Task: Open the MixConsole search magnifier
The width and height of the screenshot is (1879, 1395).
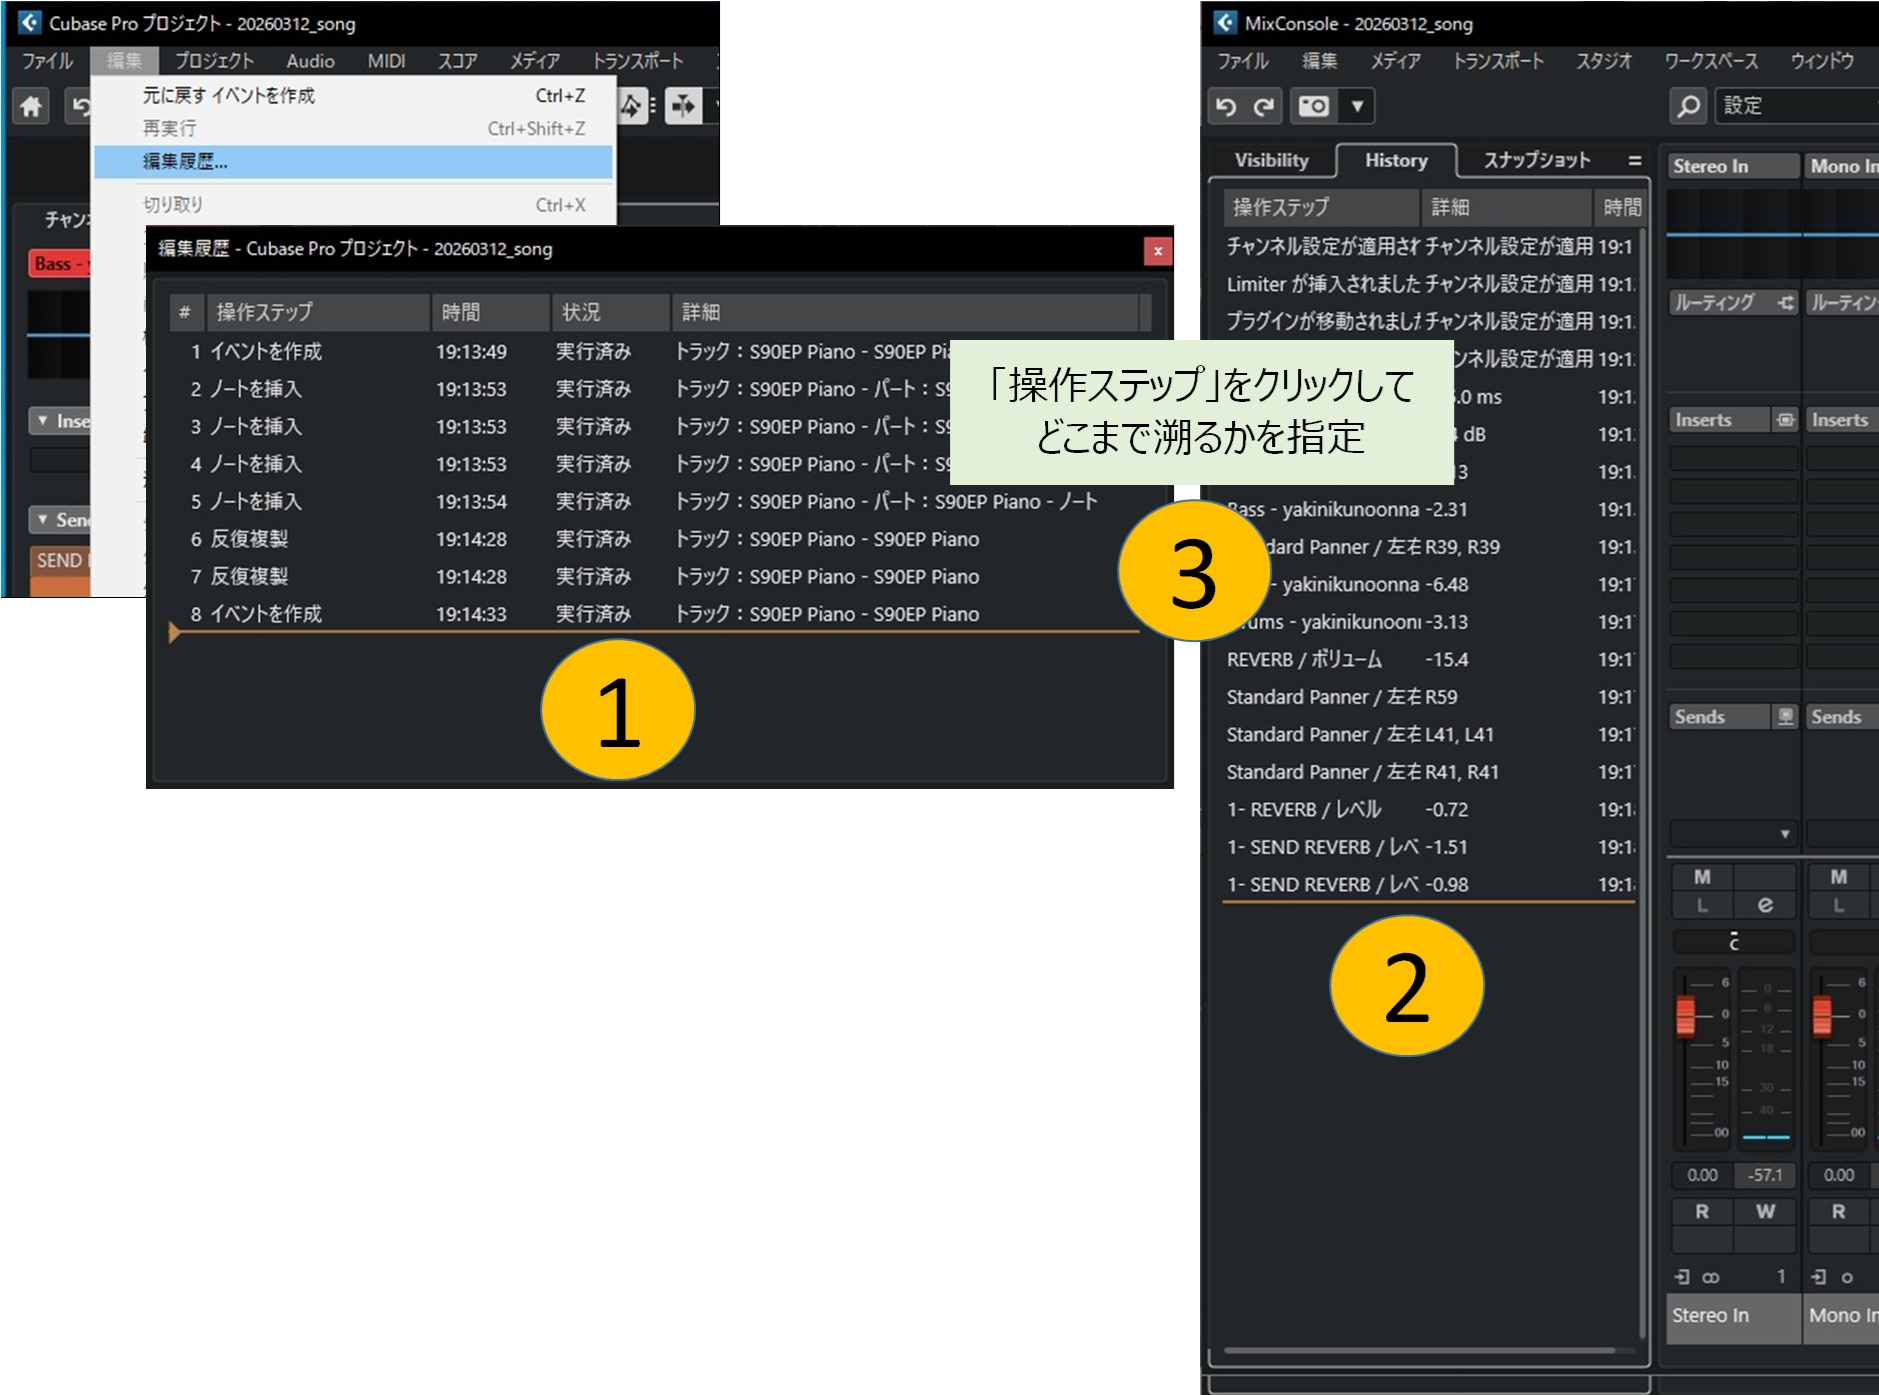Action: (1688, 106)
